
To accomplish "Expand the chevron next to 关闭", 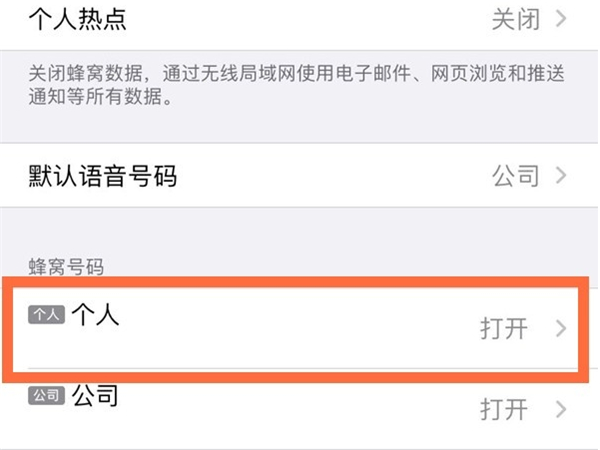I will pos(561,19).
